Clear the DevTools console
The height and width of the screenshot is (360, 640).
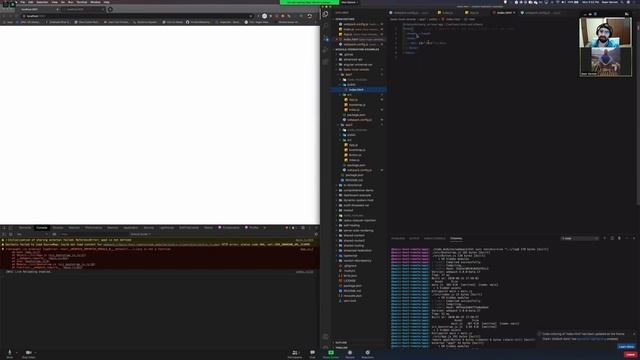[11, 234]
